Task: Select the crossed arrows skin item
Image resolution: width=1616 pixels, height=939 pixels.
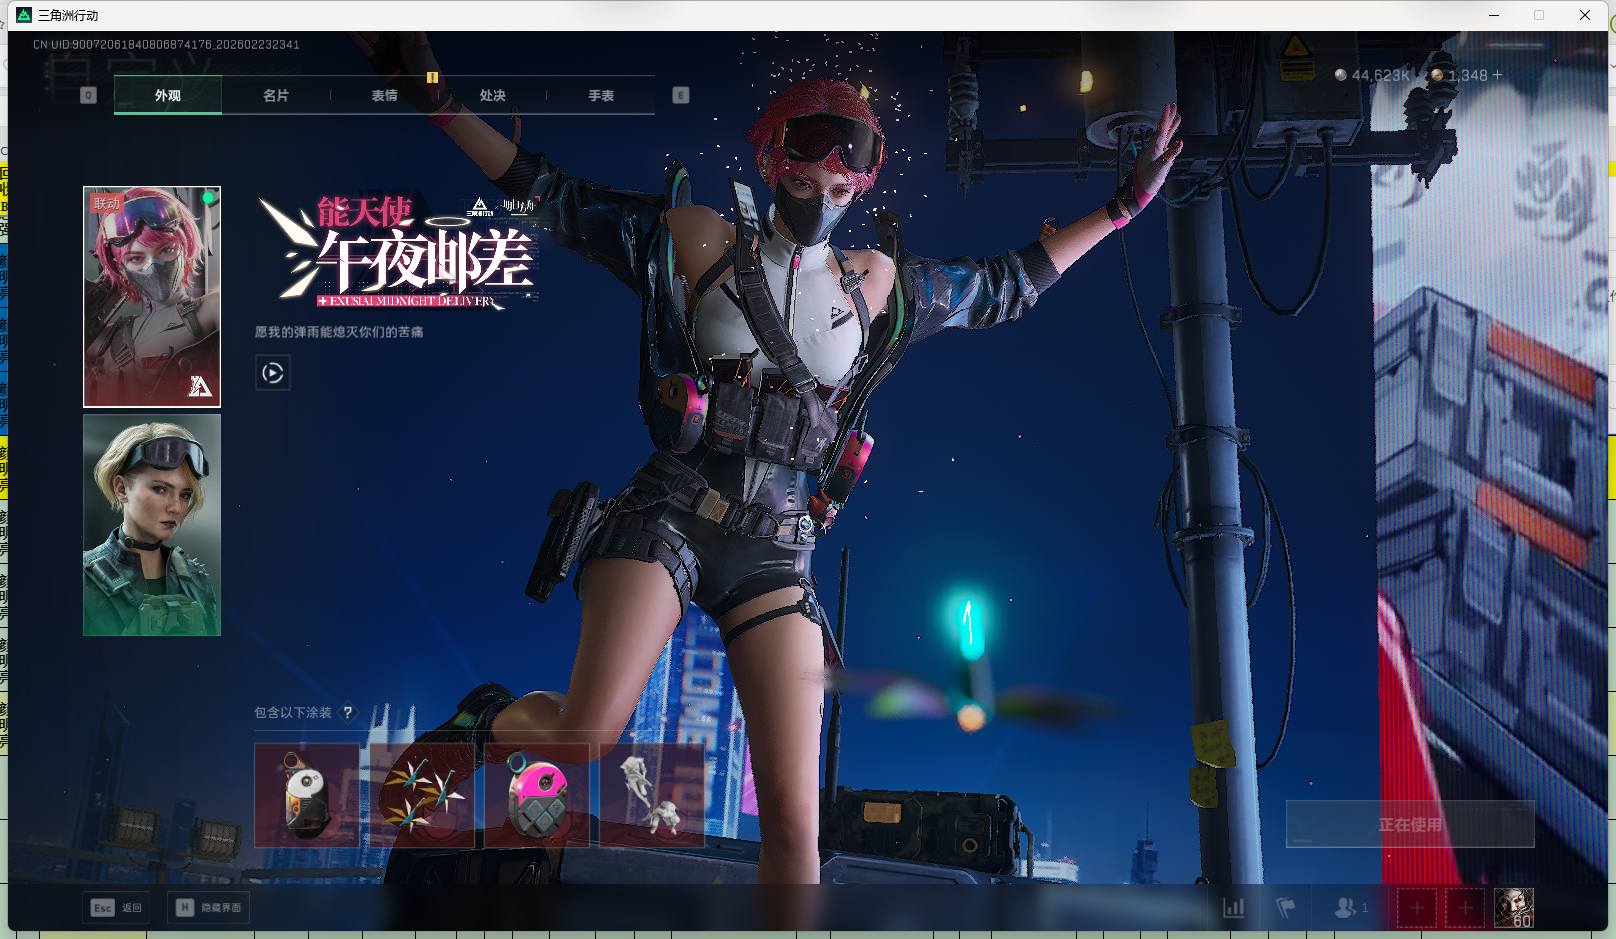Action: [x=422, y=795]
